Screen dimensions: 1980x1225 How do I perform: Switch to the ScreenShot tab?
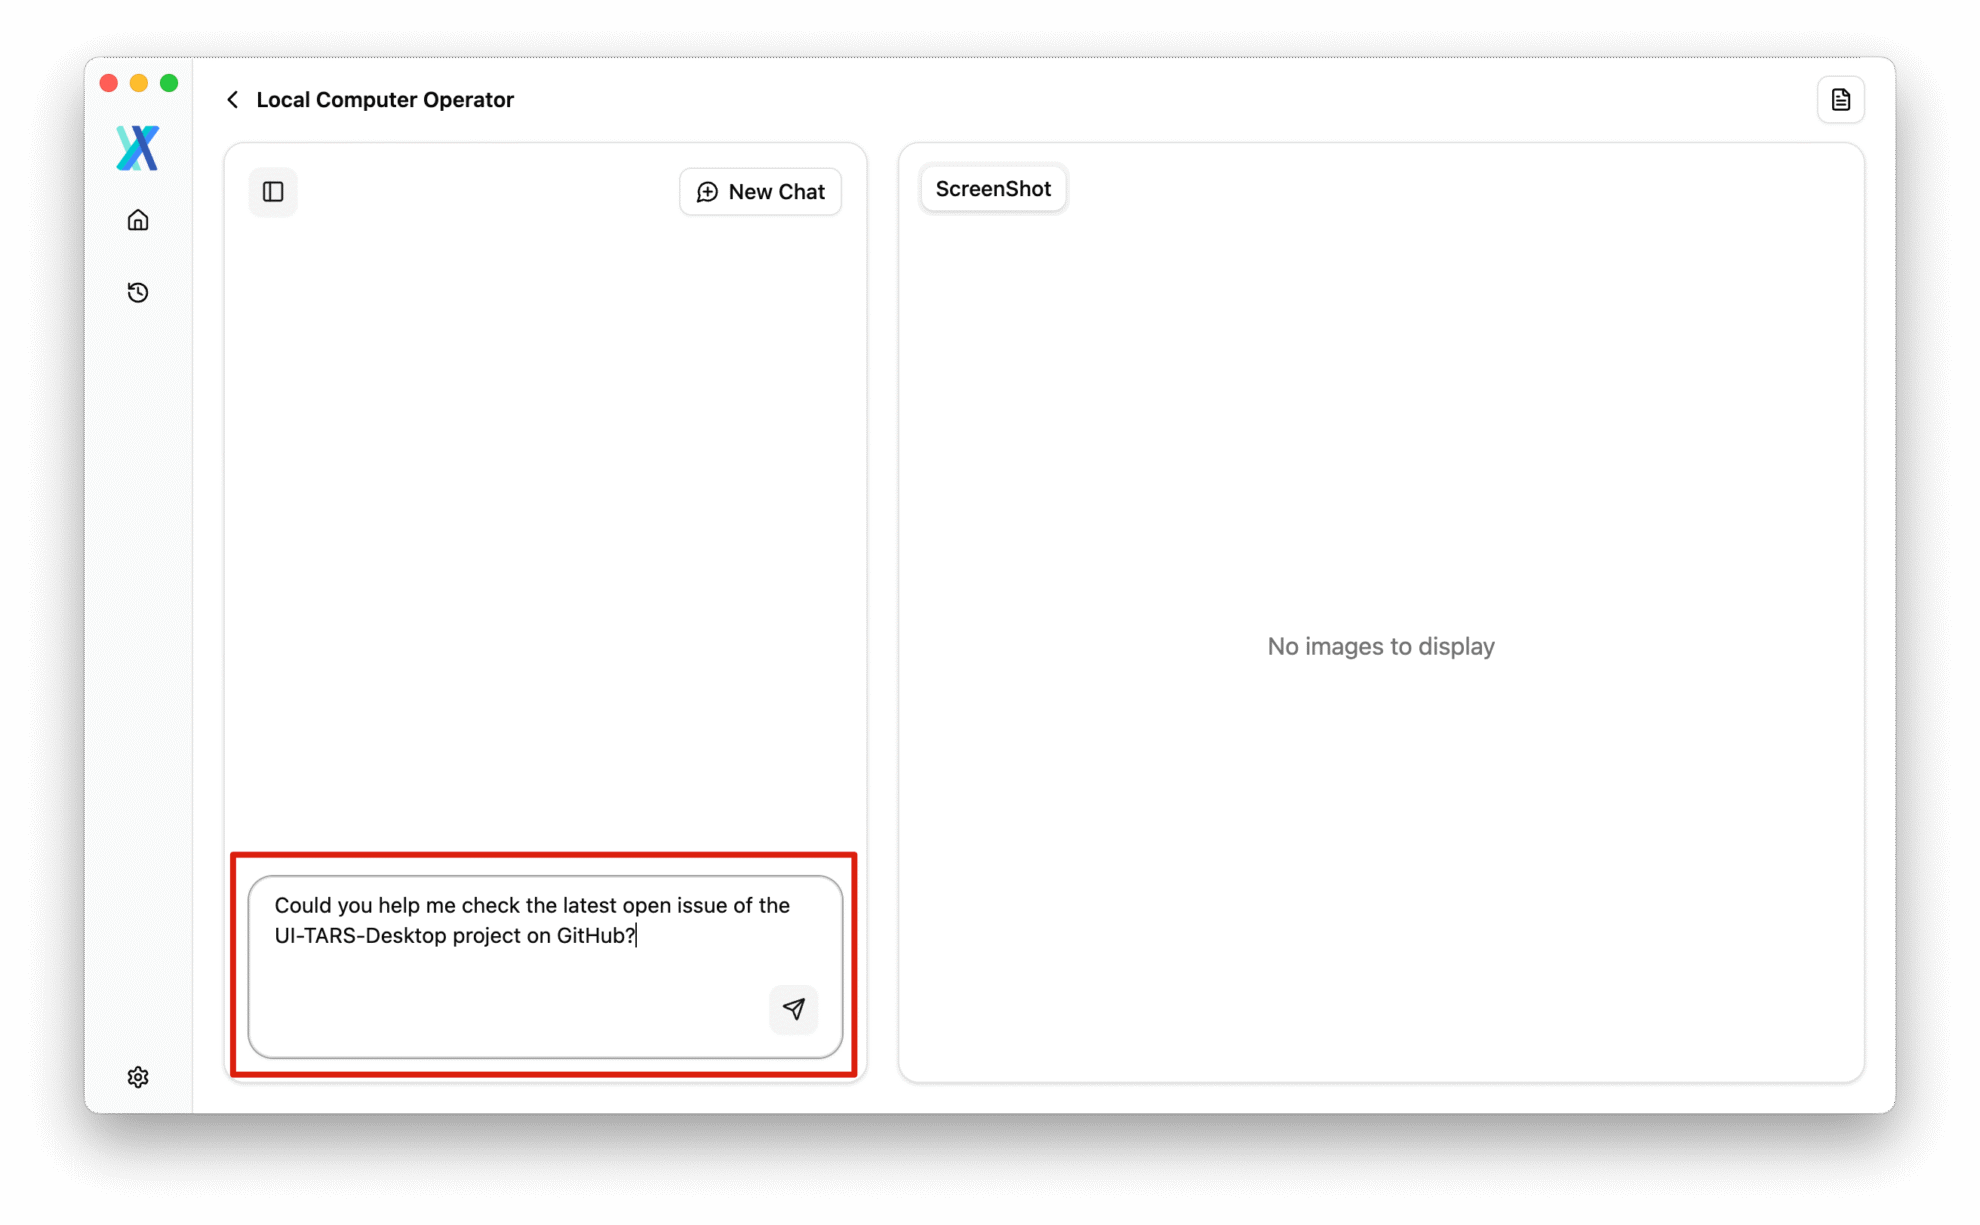[x=993, y=189]
